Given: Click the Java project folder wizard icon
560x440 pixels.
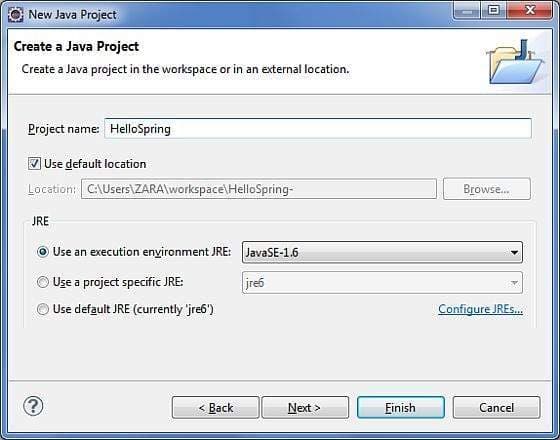Looking at the screenshot, I should [515, 62].
